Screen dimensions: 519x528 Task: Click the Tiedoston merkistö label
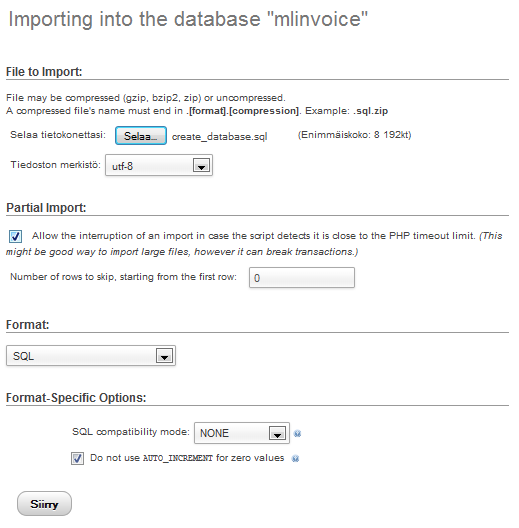pos(56,165)
